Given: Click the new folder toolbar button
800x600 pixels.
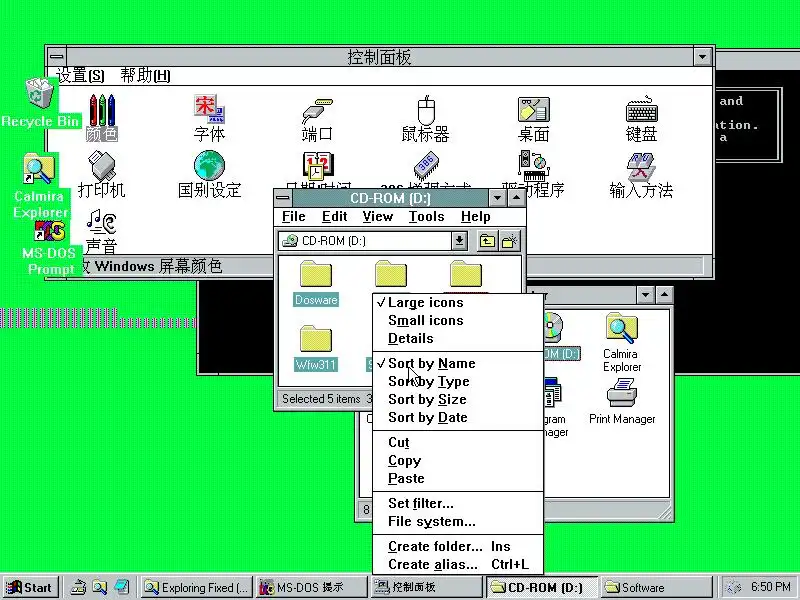Looking at the screenshot, I should coord(510,241).
